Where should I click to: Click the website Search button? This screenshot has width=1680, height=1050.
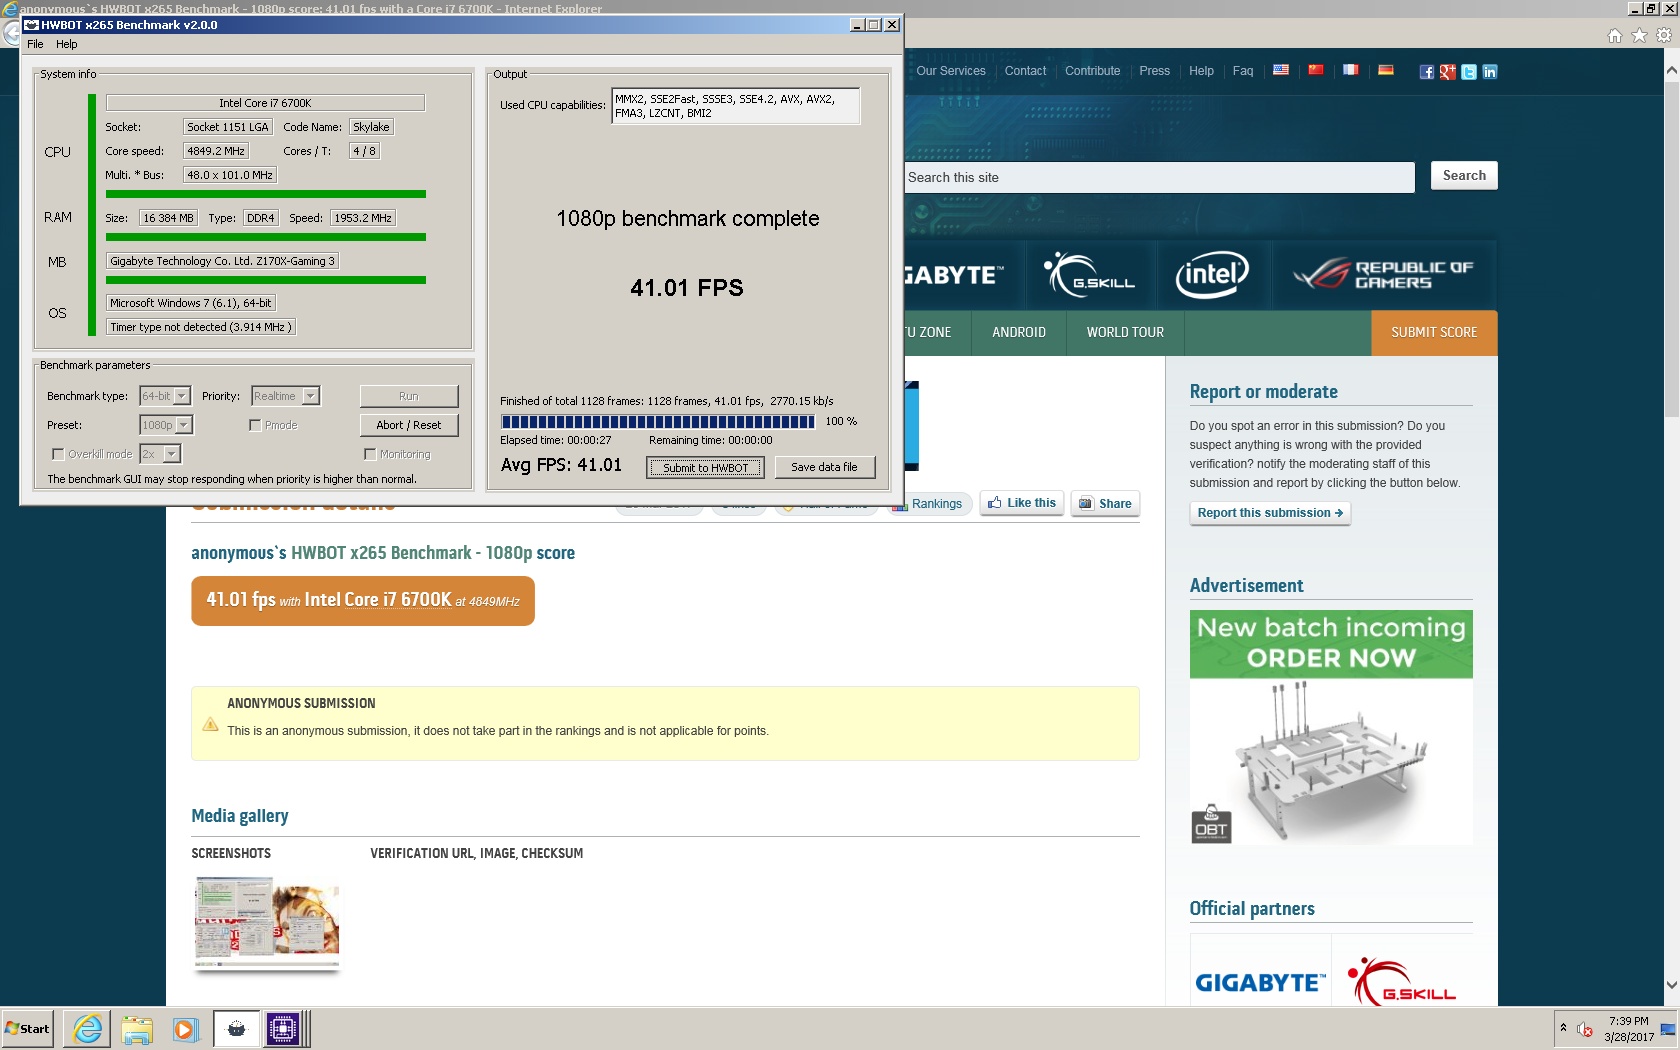1464,175
